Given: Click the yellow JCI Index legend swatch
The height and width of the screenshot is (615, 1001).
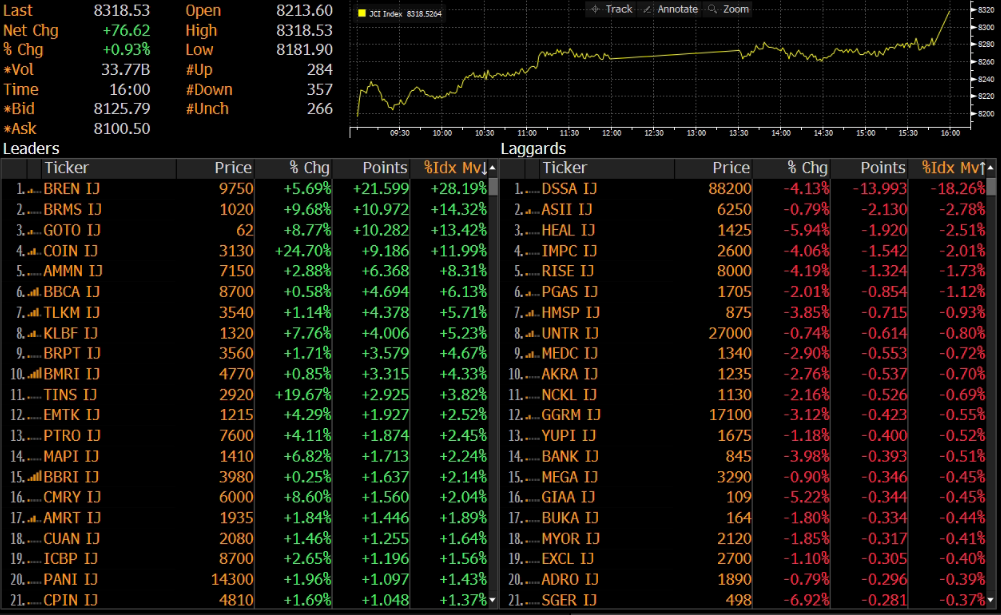Looking at the screenshot, I should click(362, 14).
